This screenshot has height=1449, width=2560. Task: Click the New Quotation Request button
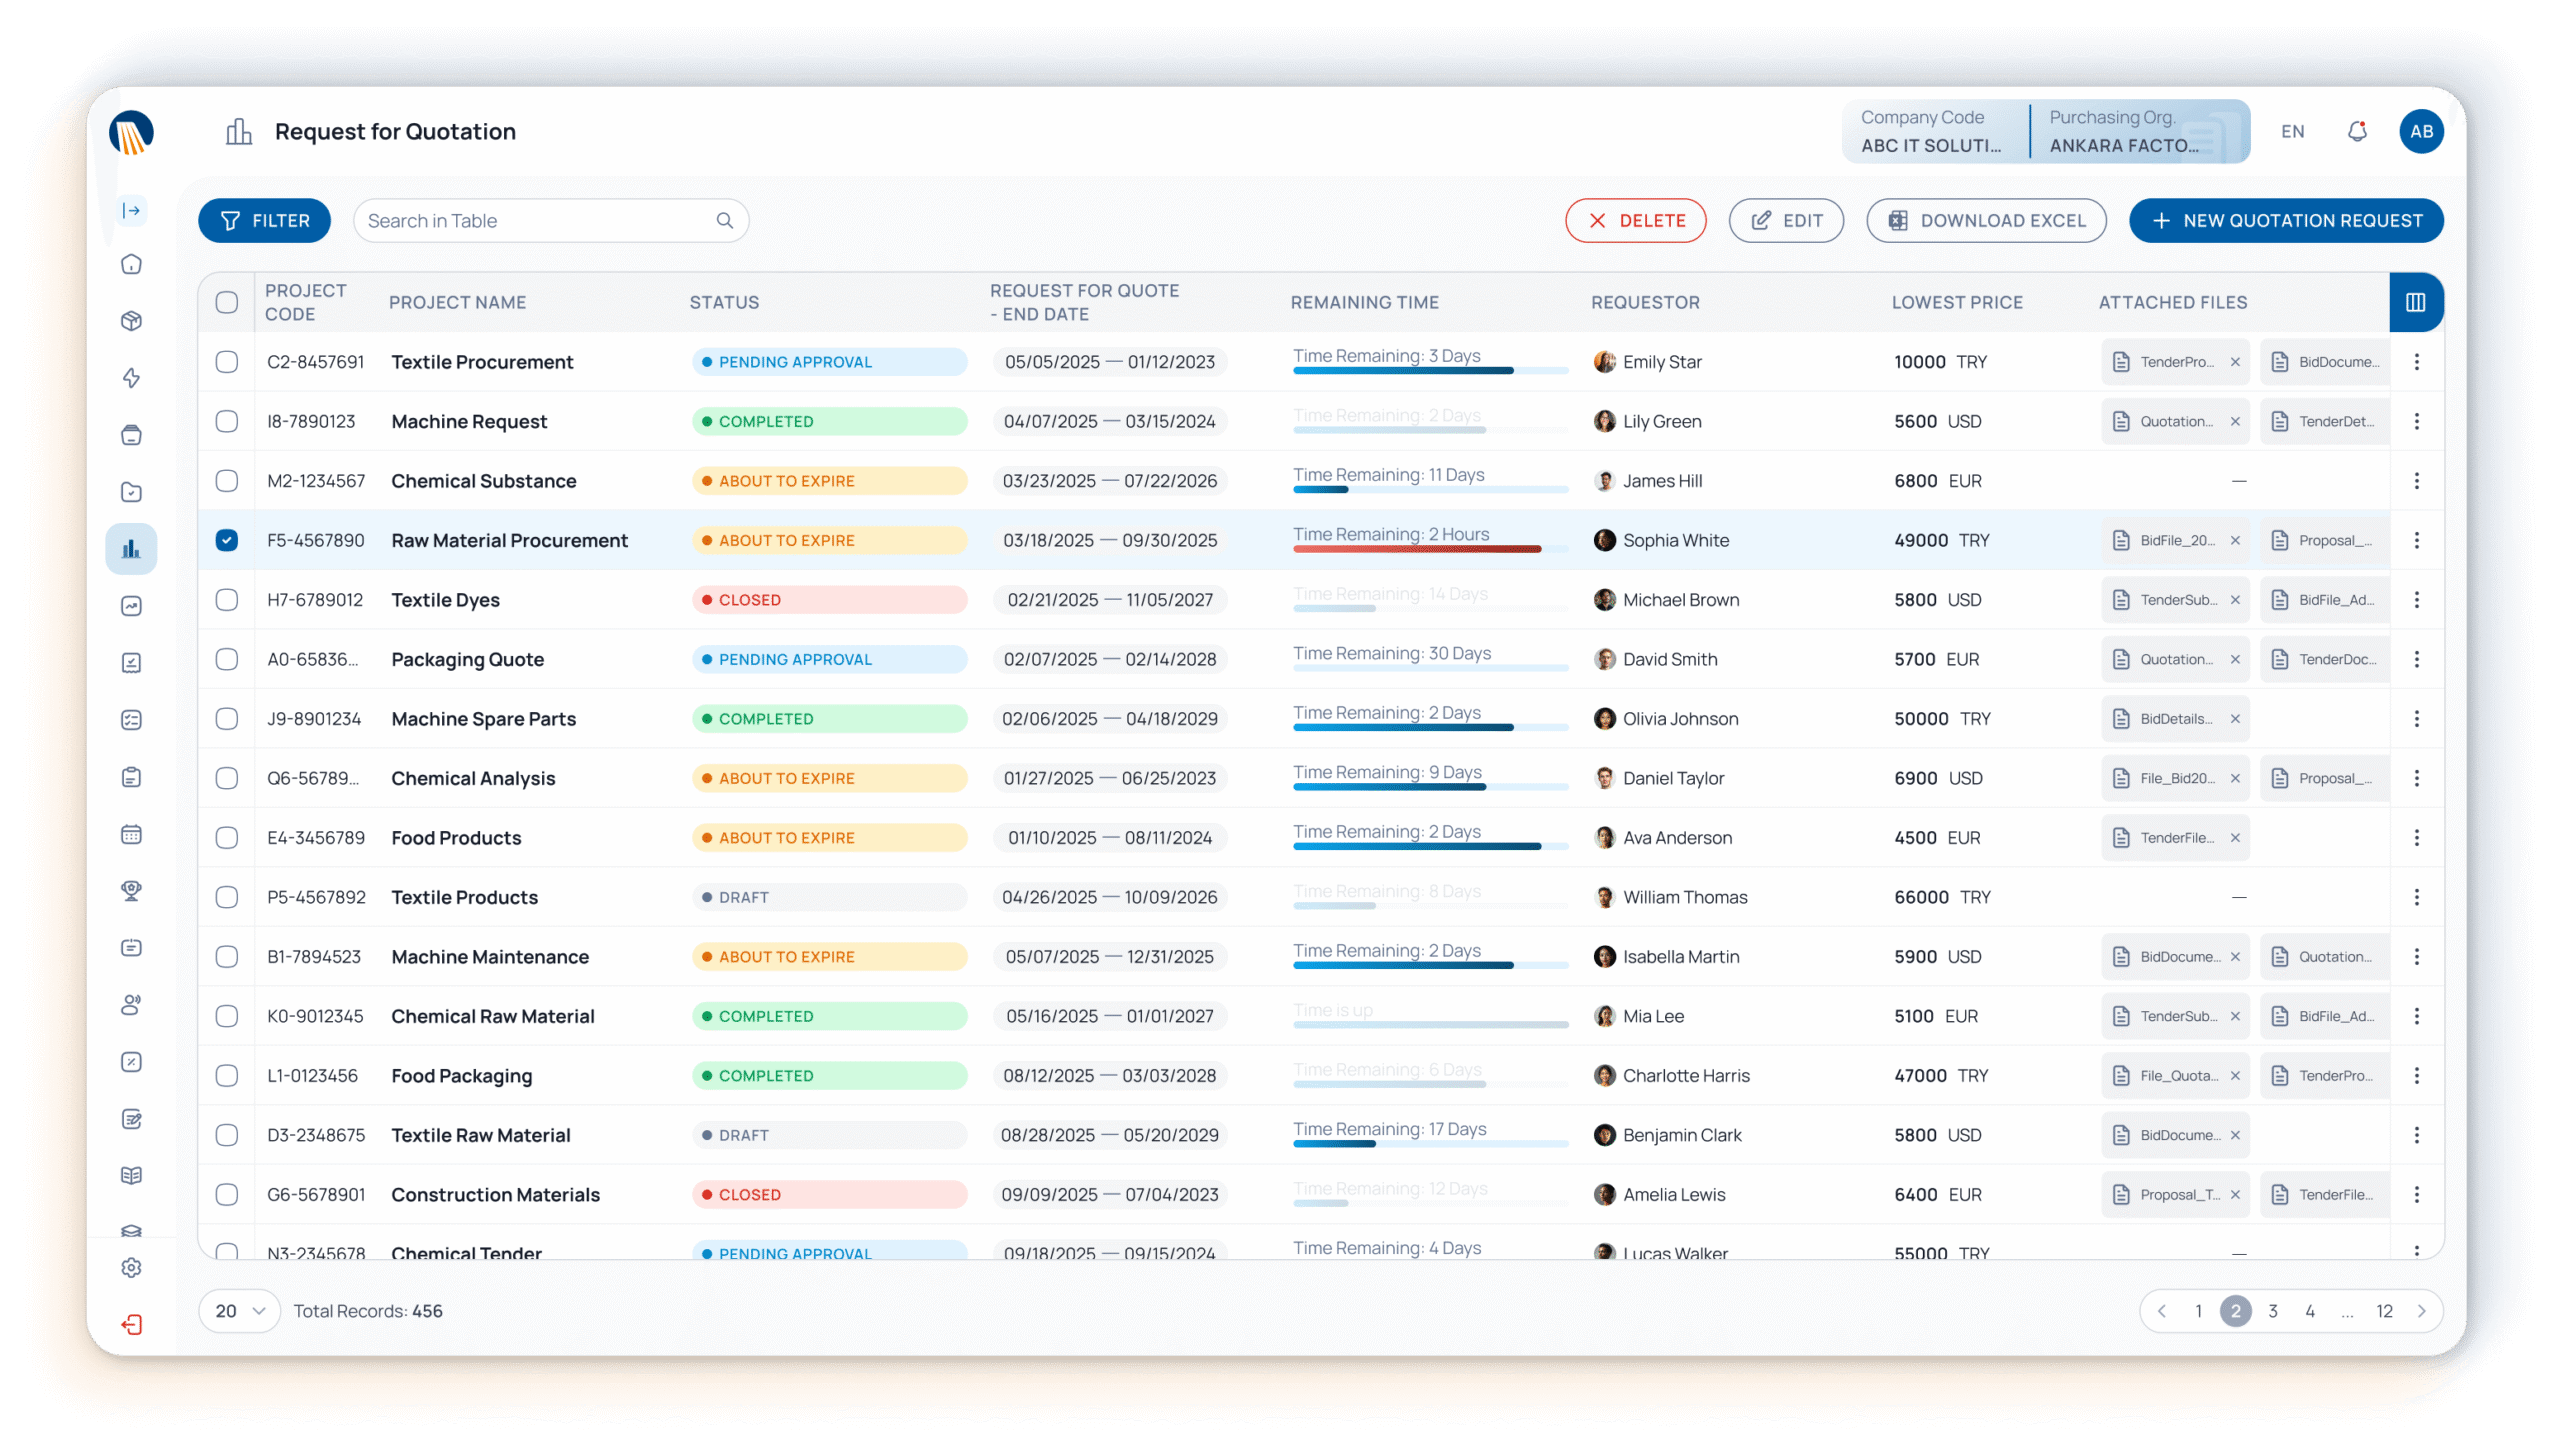click(x=2286, y=221)
